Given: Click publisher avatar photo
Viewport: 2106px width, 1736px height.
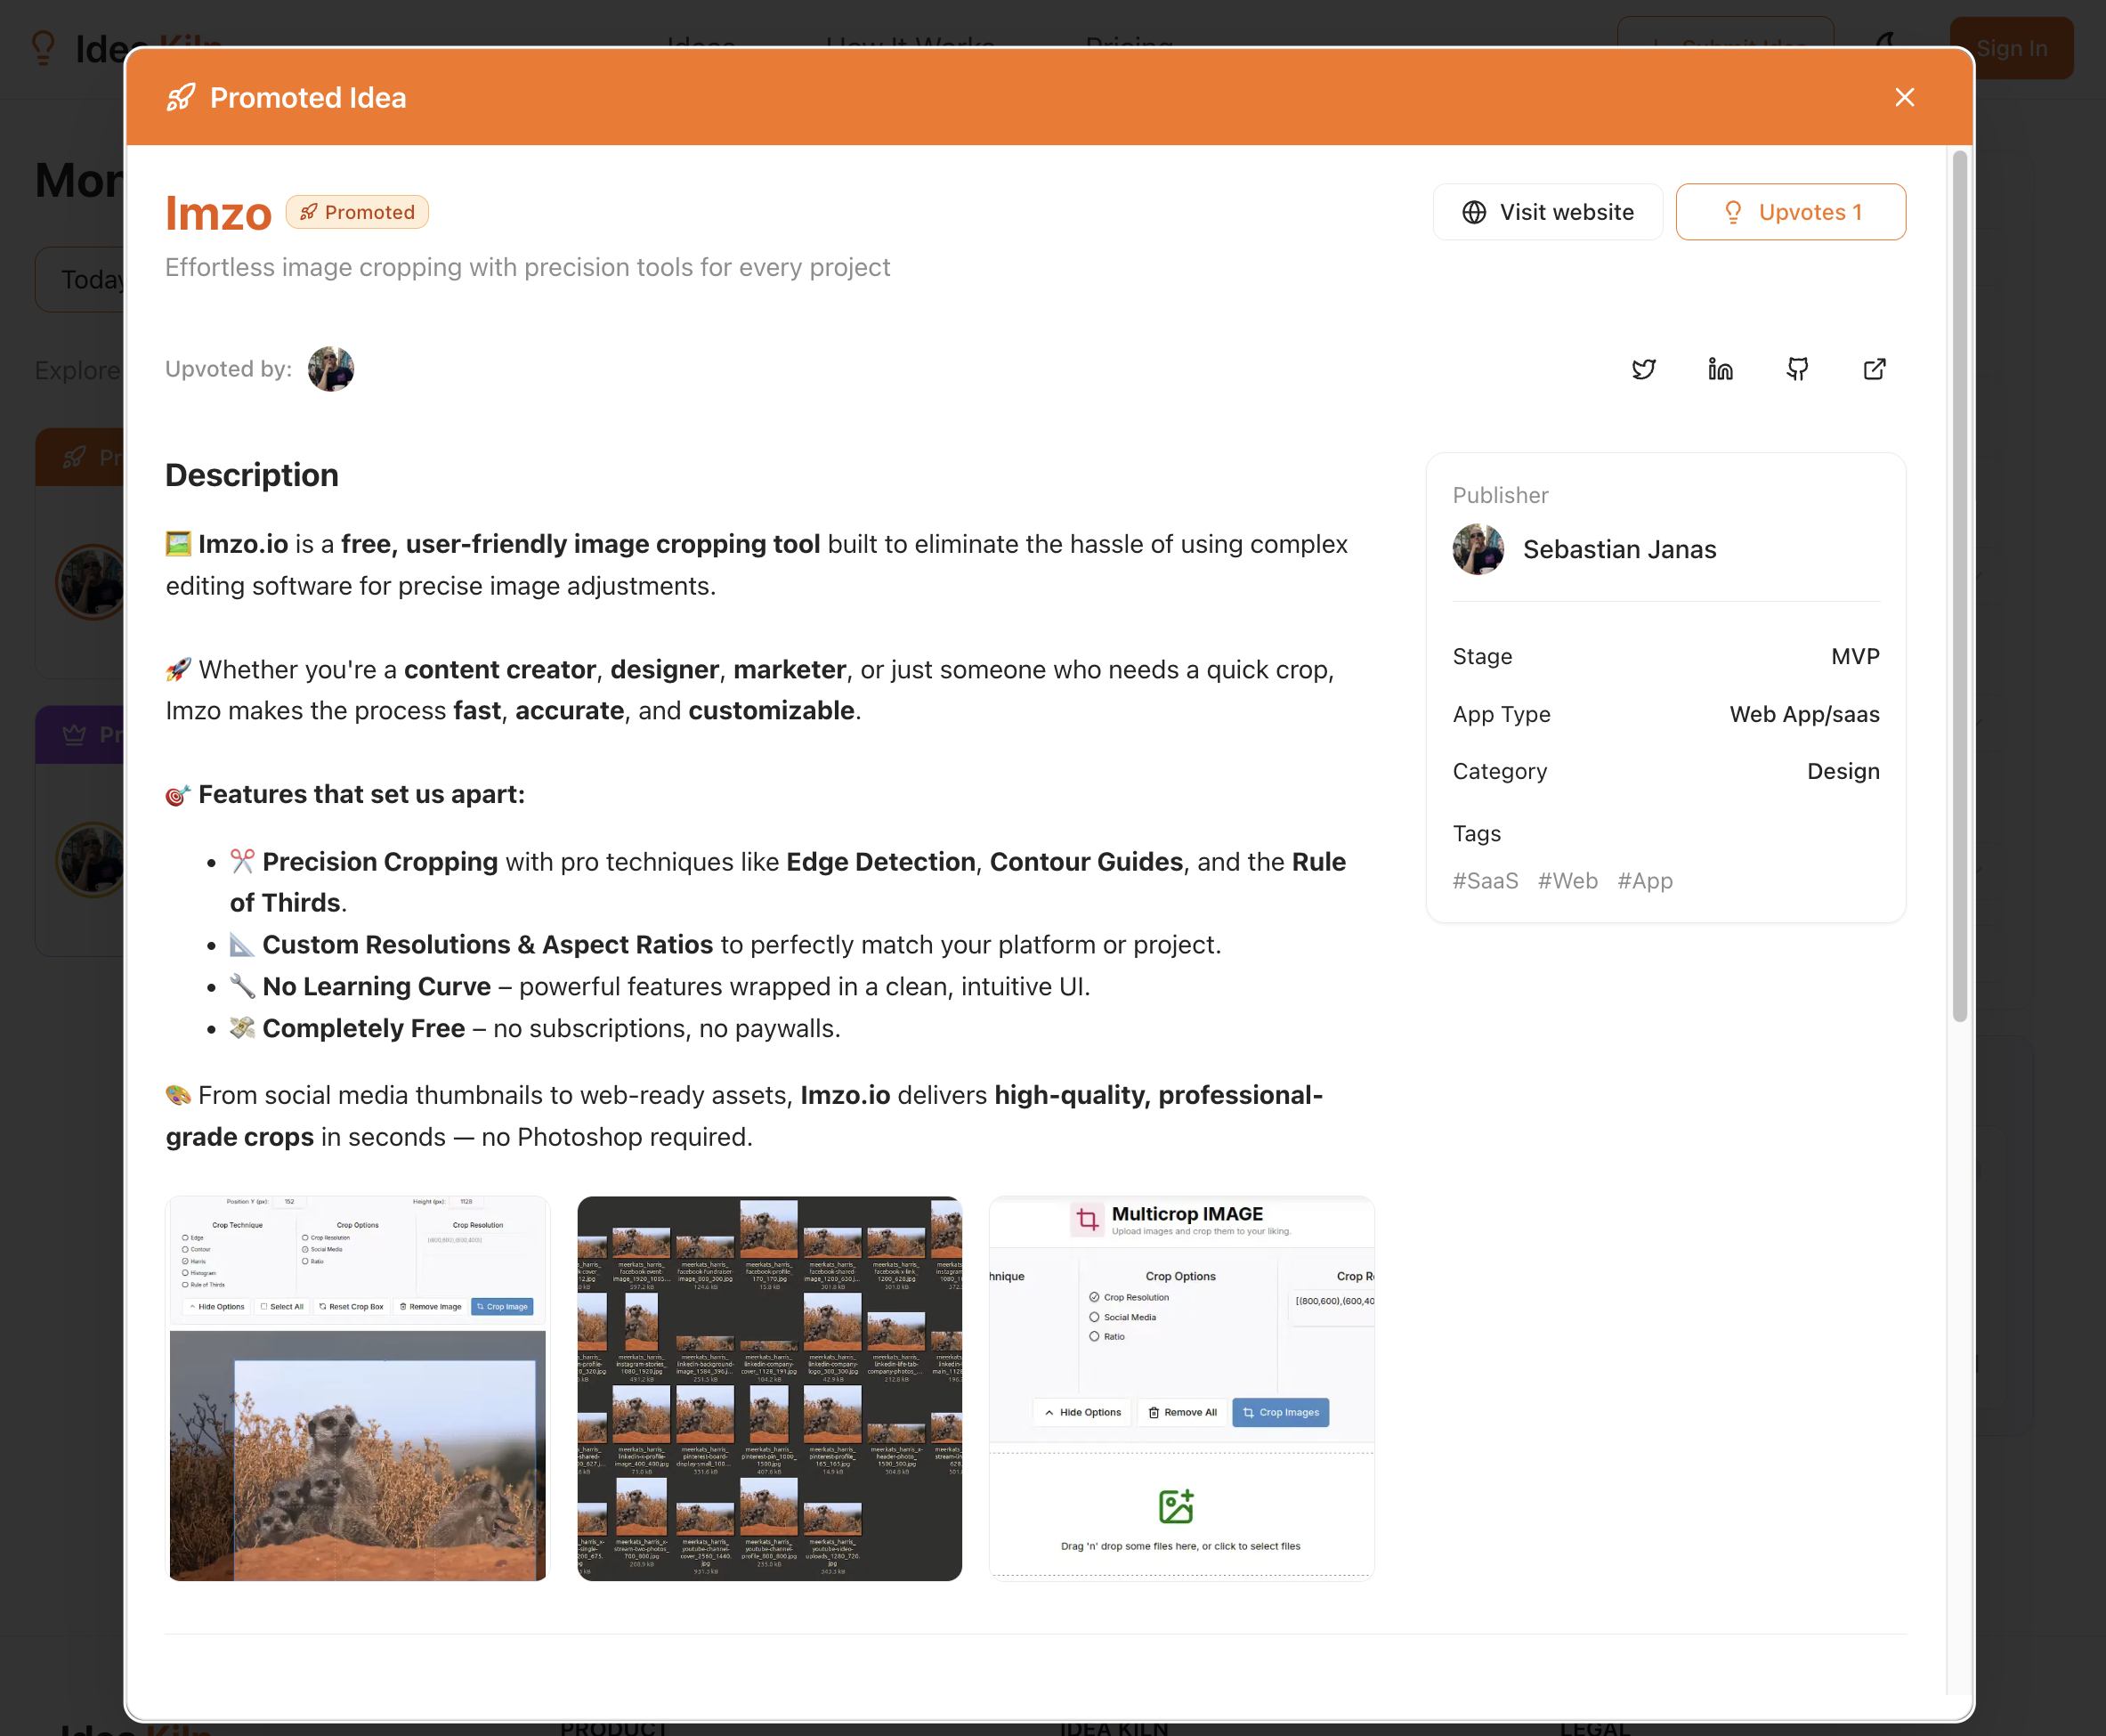Looking at the screenshot, I should tap(1478, 549).
